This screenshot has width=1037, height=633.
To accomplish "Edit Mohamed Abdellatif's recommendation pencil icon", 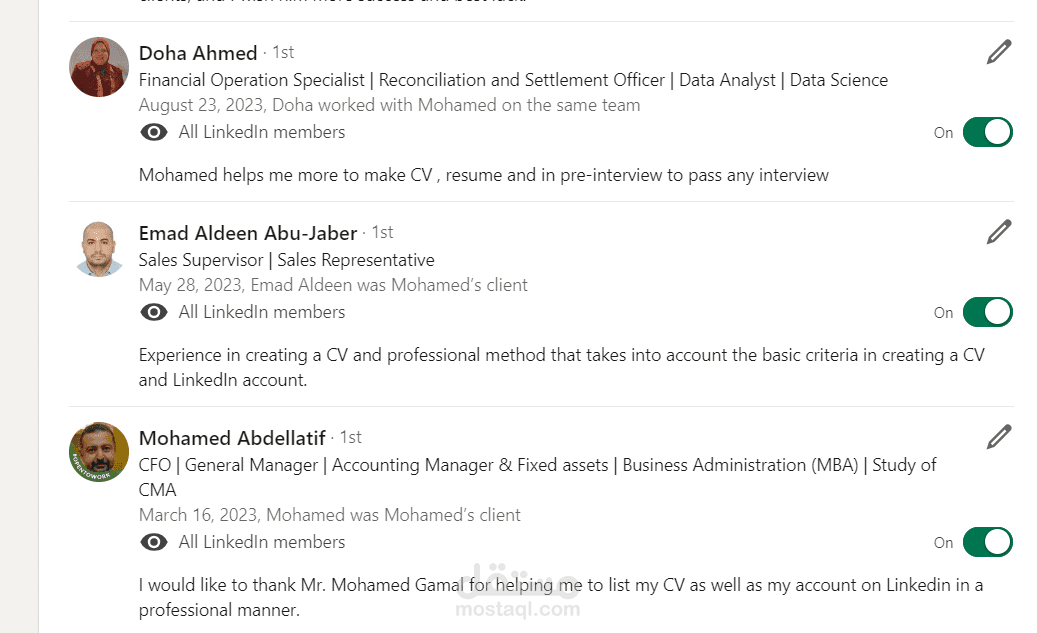I will pyautogui.click(x=999, y=437).
